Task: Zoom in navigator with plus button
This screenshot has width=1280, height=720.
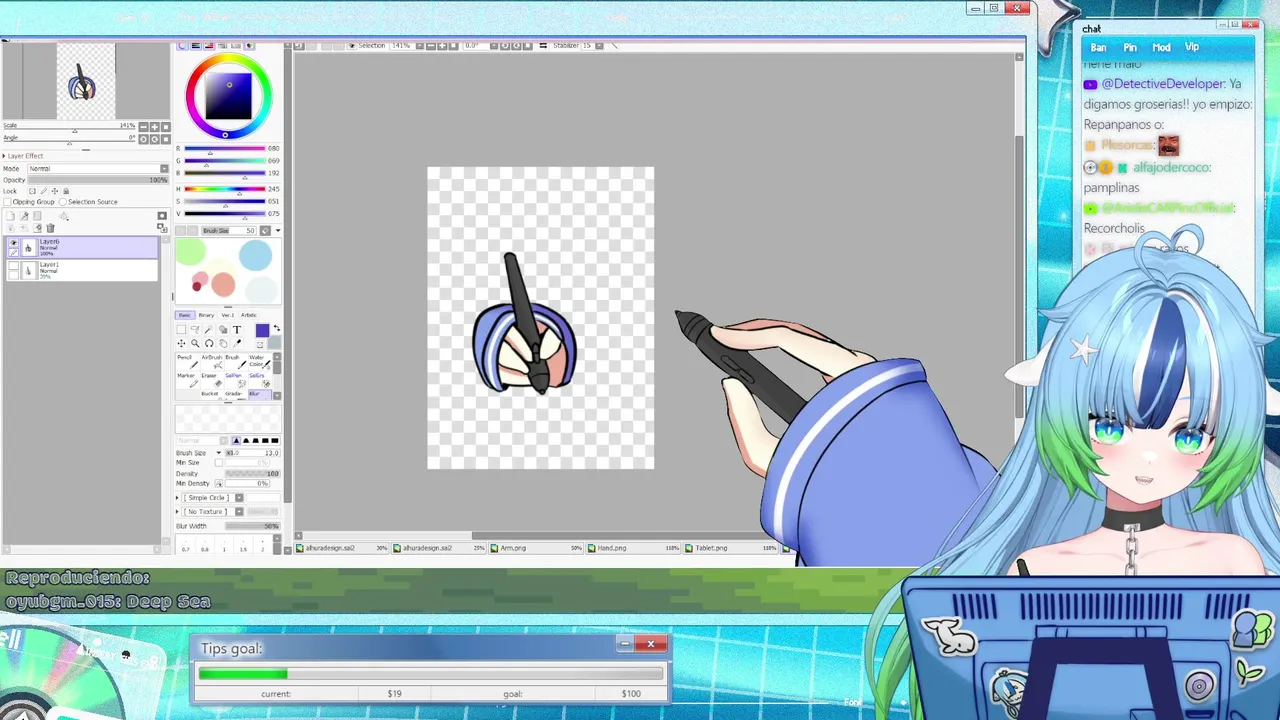Action: pos(155,127)
